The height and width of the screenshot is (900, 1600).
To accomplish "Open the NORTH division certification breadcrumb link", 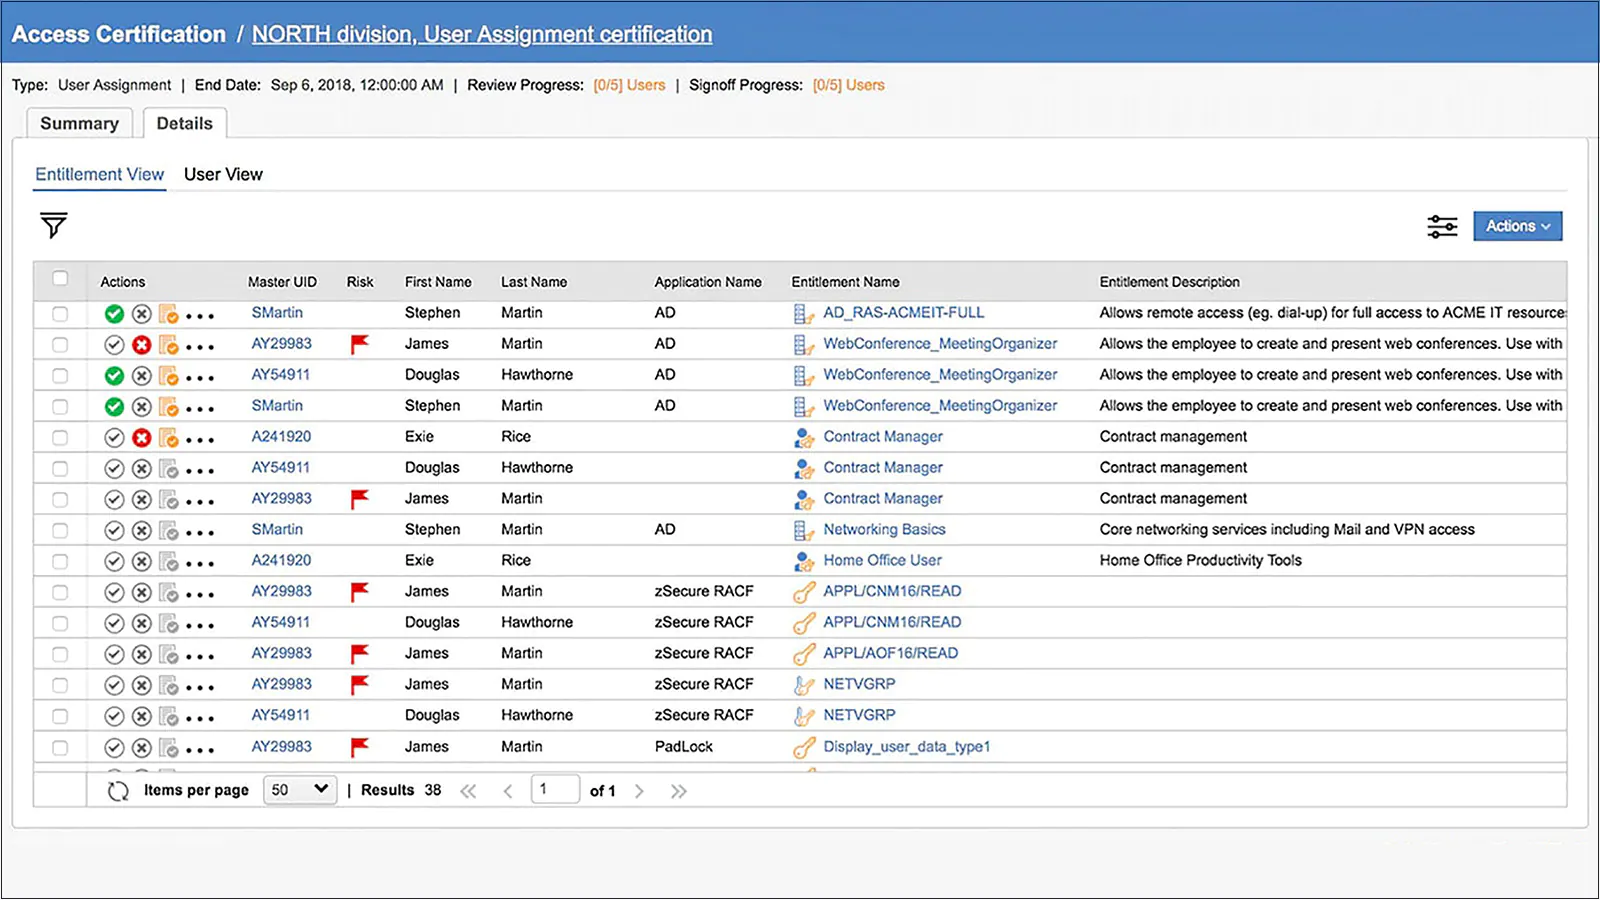I will [481, 33].
